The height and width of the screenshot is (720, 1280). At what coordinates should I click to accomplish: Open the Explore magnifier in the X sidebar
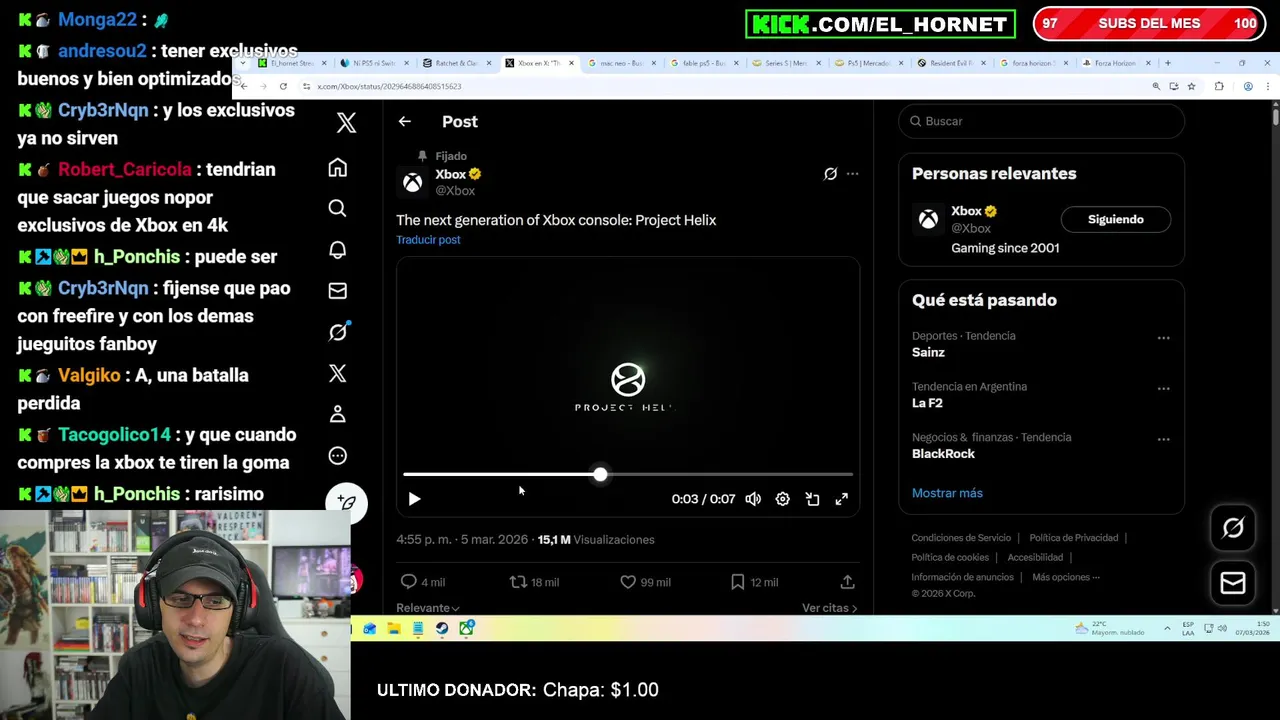click(x=338, y=208)
